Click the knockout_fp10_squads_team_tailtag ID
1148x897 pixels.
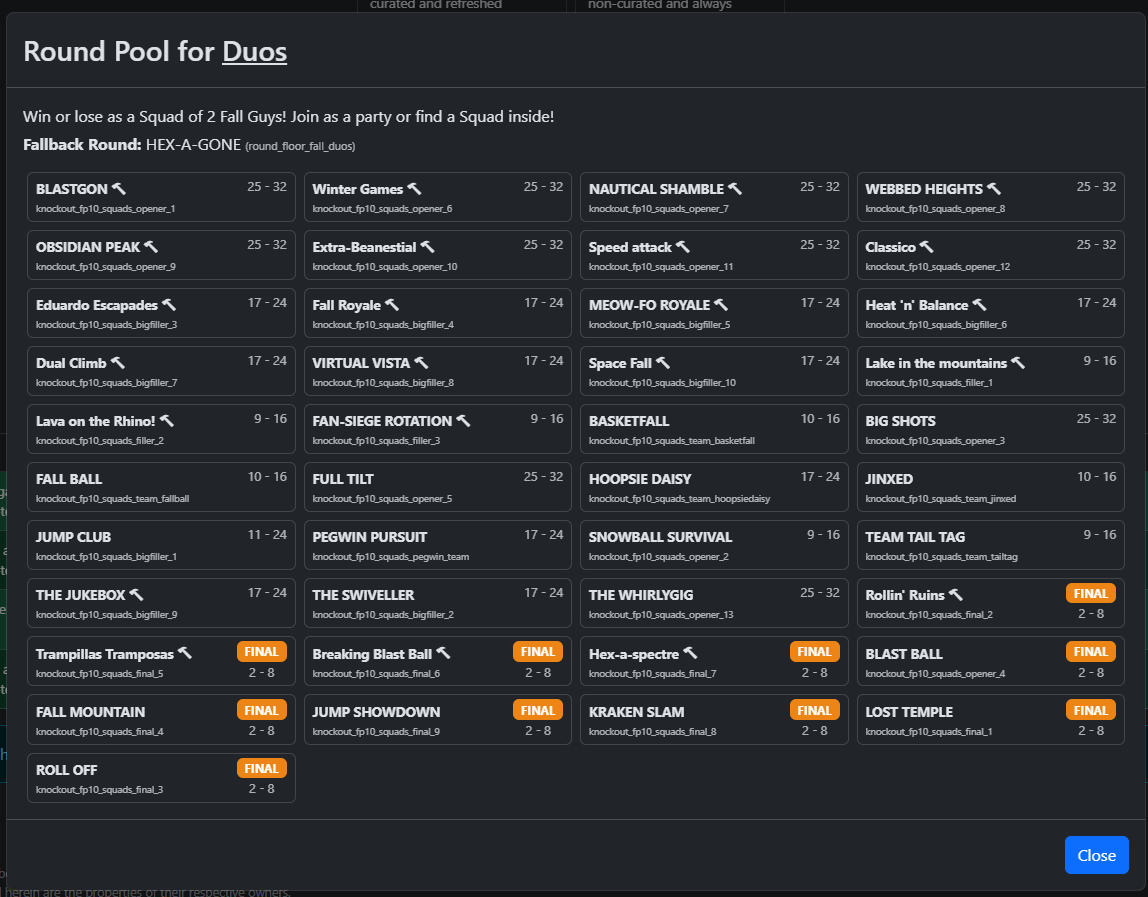pyautogui.click(x=941, y=557)
